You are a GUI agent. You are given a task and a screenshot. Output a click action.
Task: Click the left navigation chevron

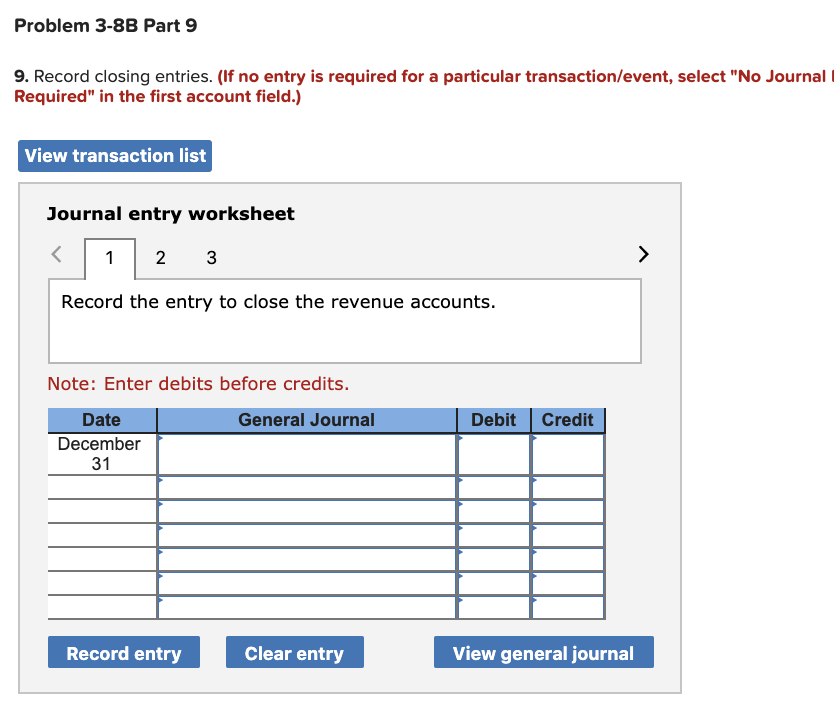tap(57, 254)
